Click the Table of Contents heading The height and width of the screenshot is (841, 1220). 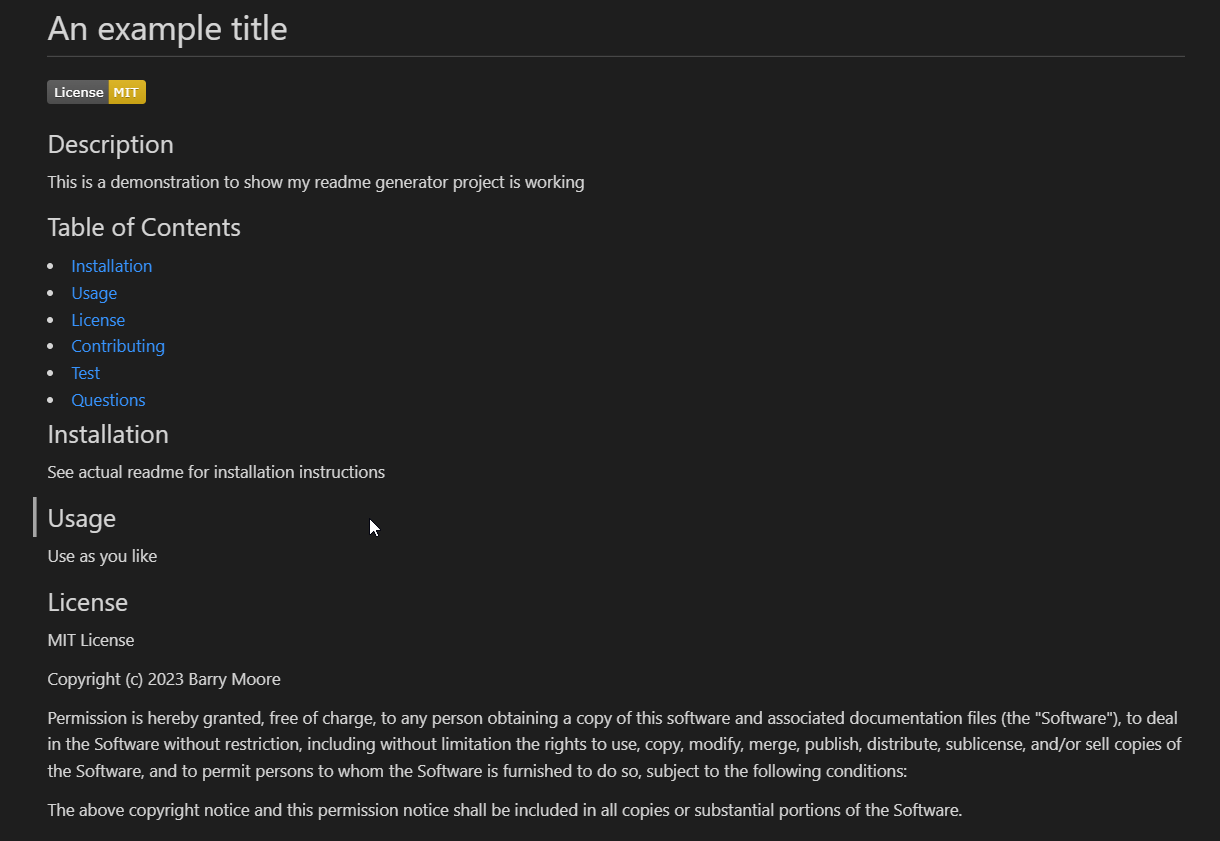pos(144,228)
